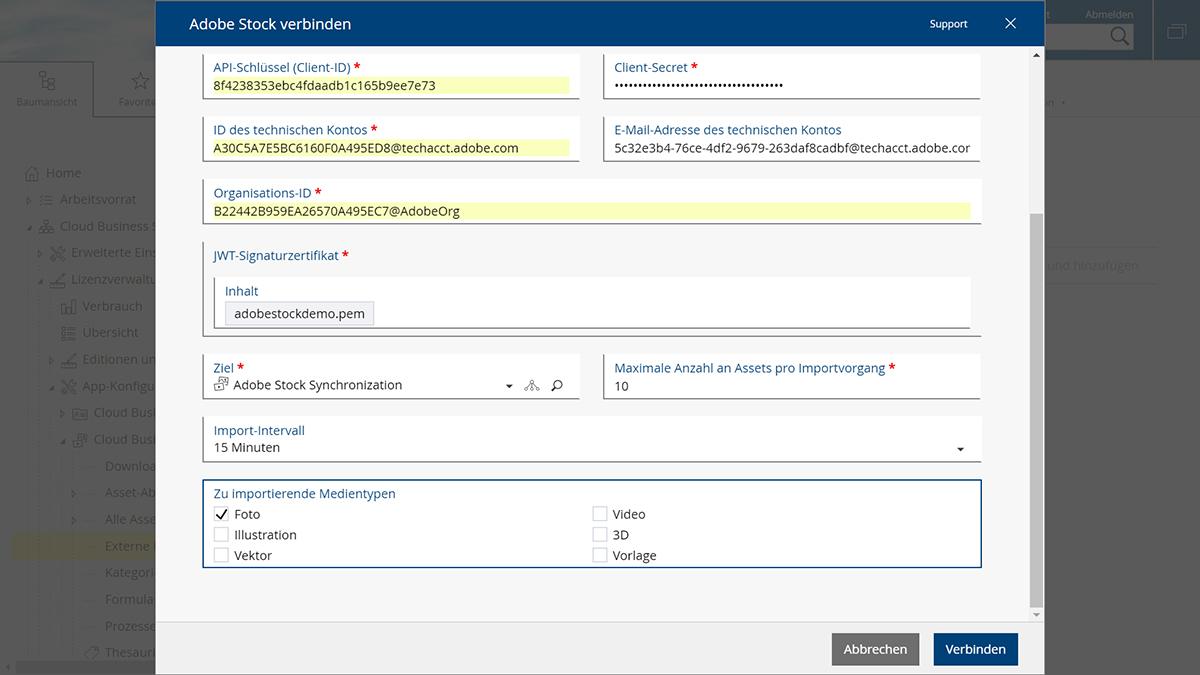
Task: Click the Abbrechen button
Action: [875, 649]
